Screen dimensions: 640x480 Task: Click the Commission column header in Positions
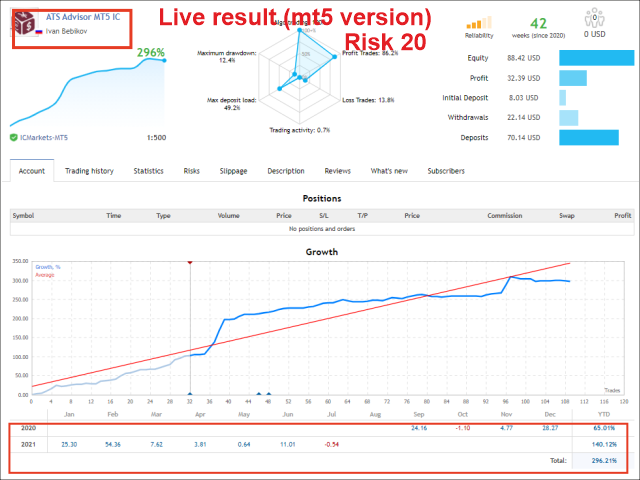tap(504, 216)
